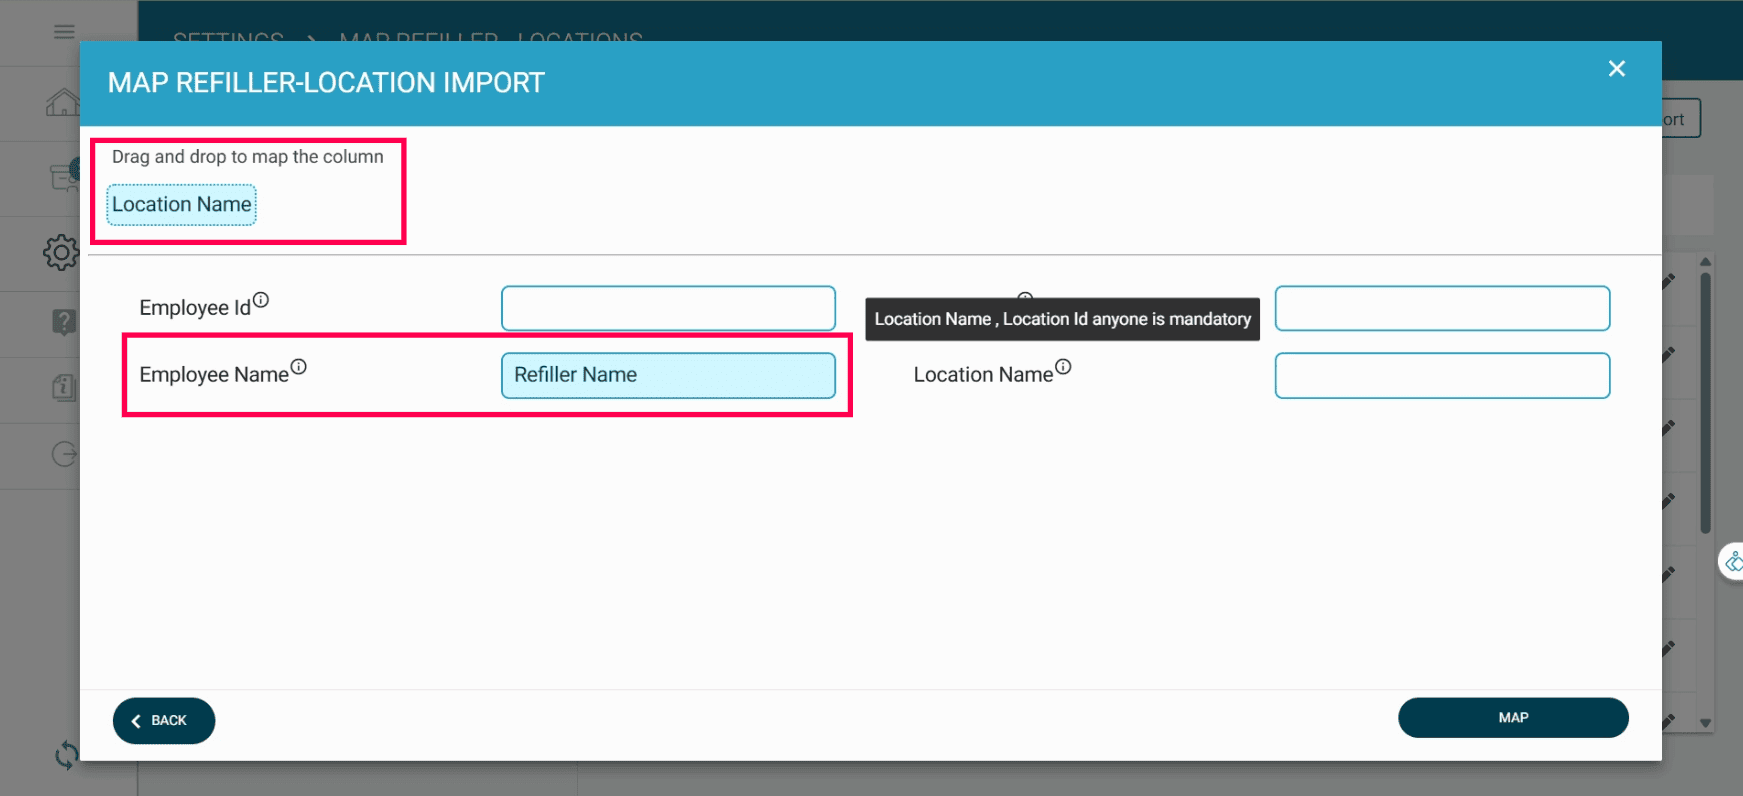Click the 'Employee Name' label text

(x=214, y=375)
